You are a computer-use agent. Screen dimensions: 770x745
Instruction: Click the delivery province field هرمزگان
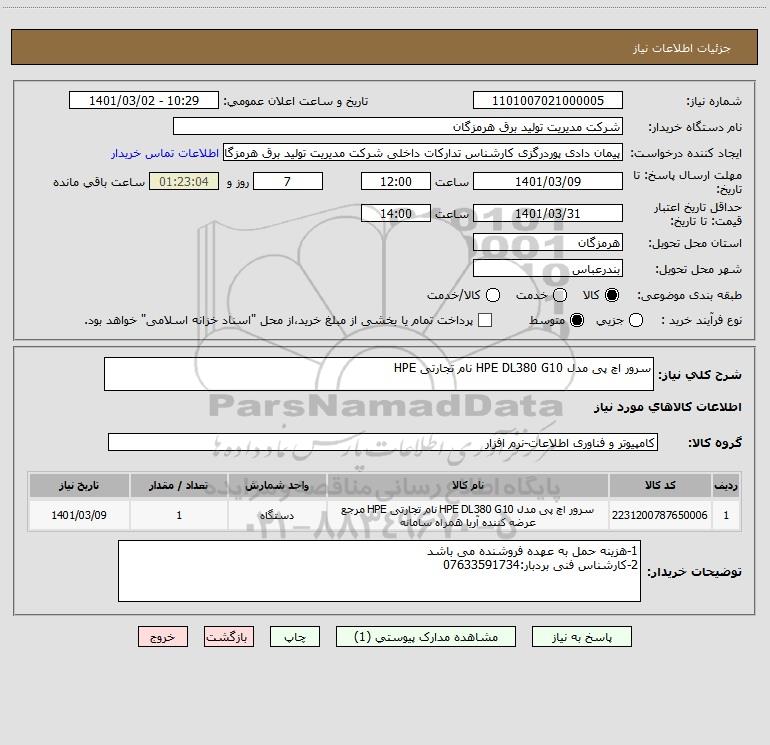pos(548,242)
